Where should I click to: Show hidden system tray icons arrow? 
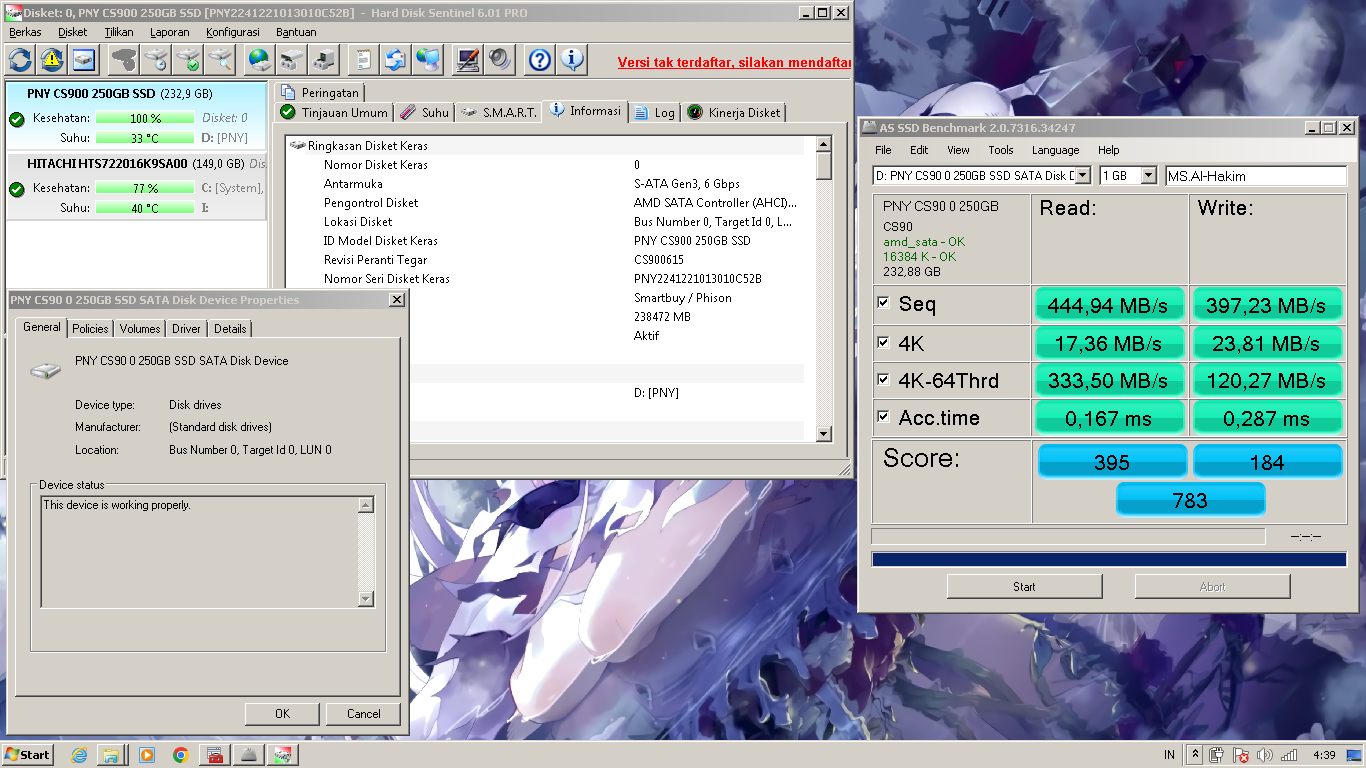[1195, 755]
